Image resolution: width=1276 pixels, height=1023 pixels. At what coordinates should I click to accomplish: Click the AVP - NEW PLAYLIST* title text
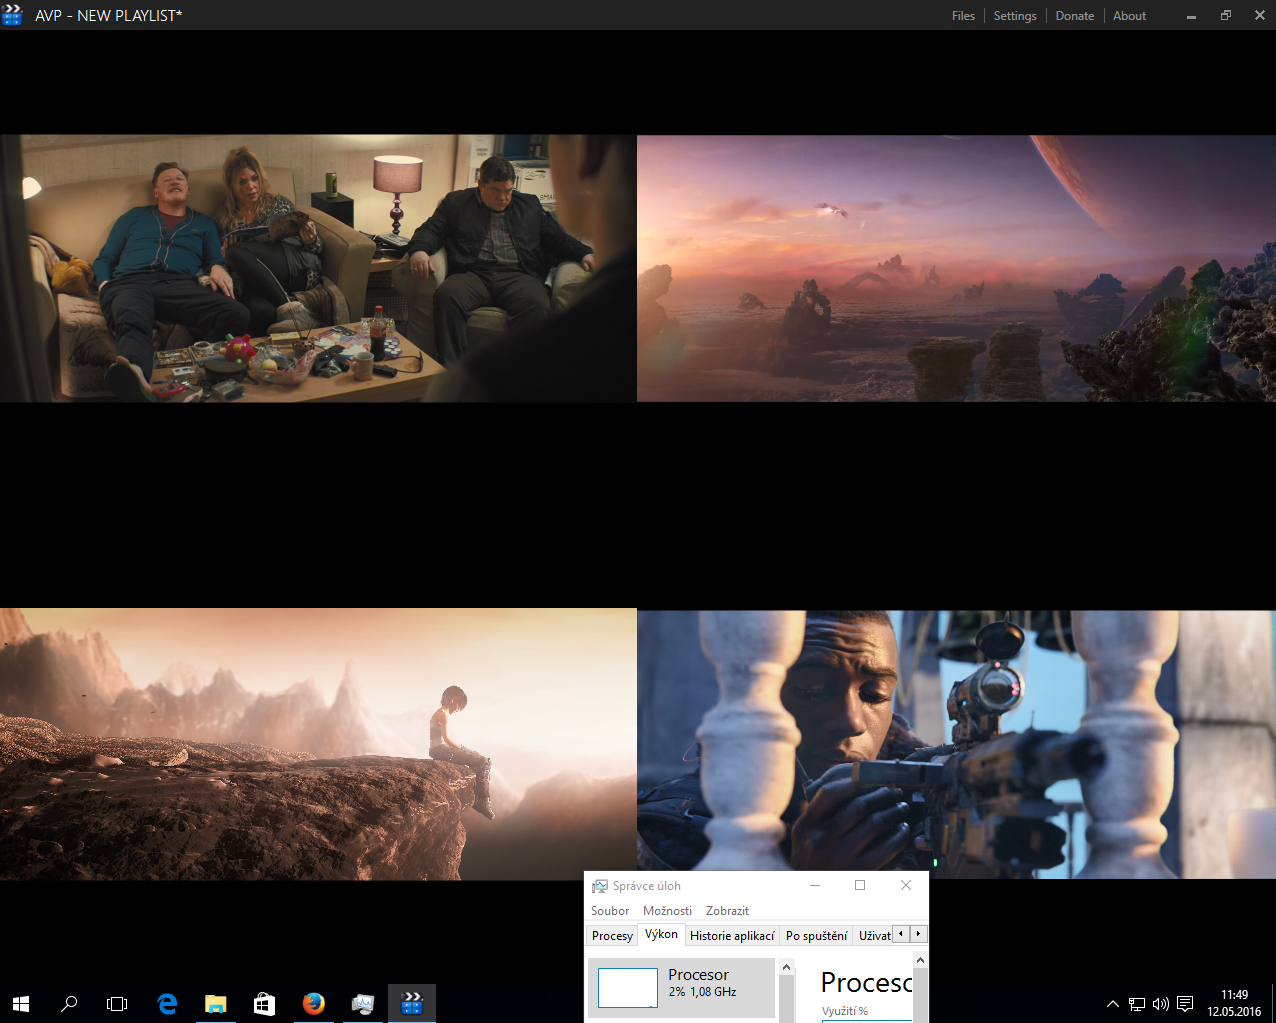[x=109, y=16]
